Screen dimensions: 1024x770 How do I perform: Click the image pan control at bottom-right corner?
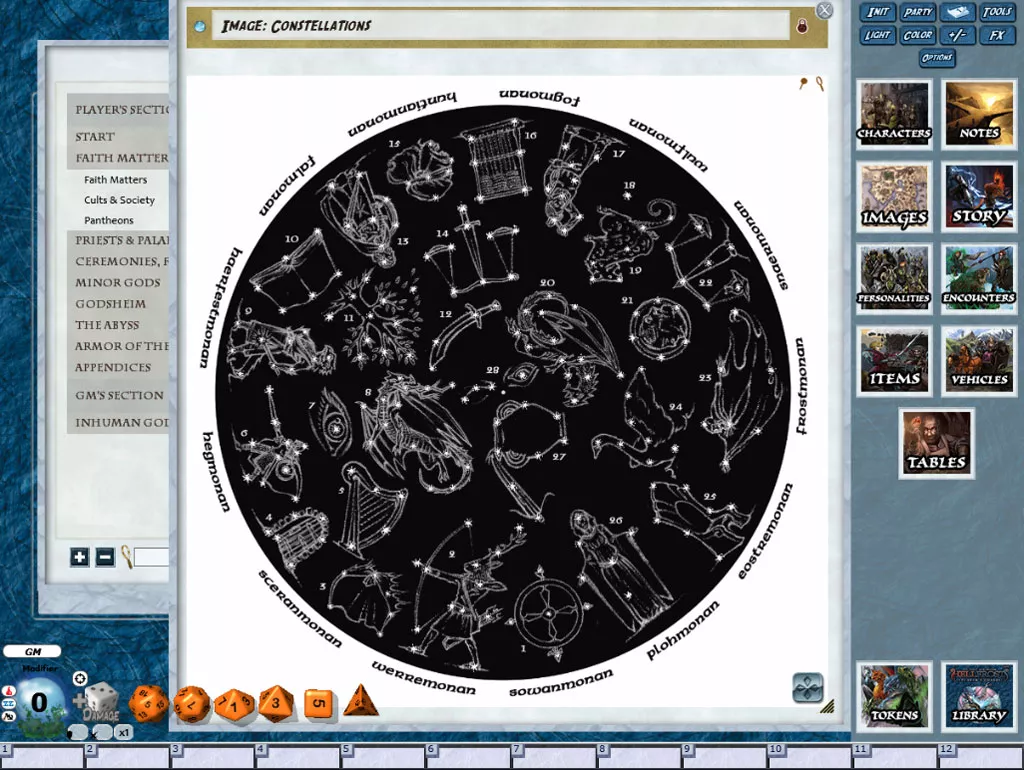808,688
